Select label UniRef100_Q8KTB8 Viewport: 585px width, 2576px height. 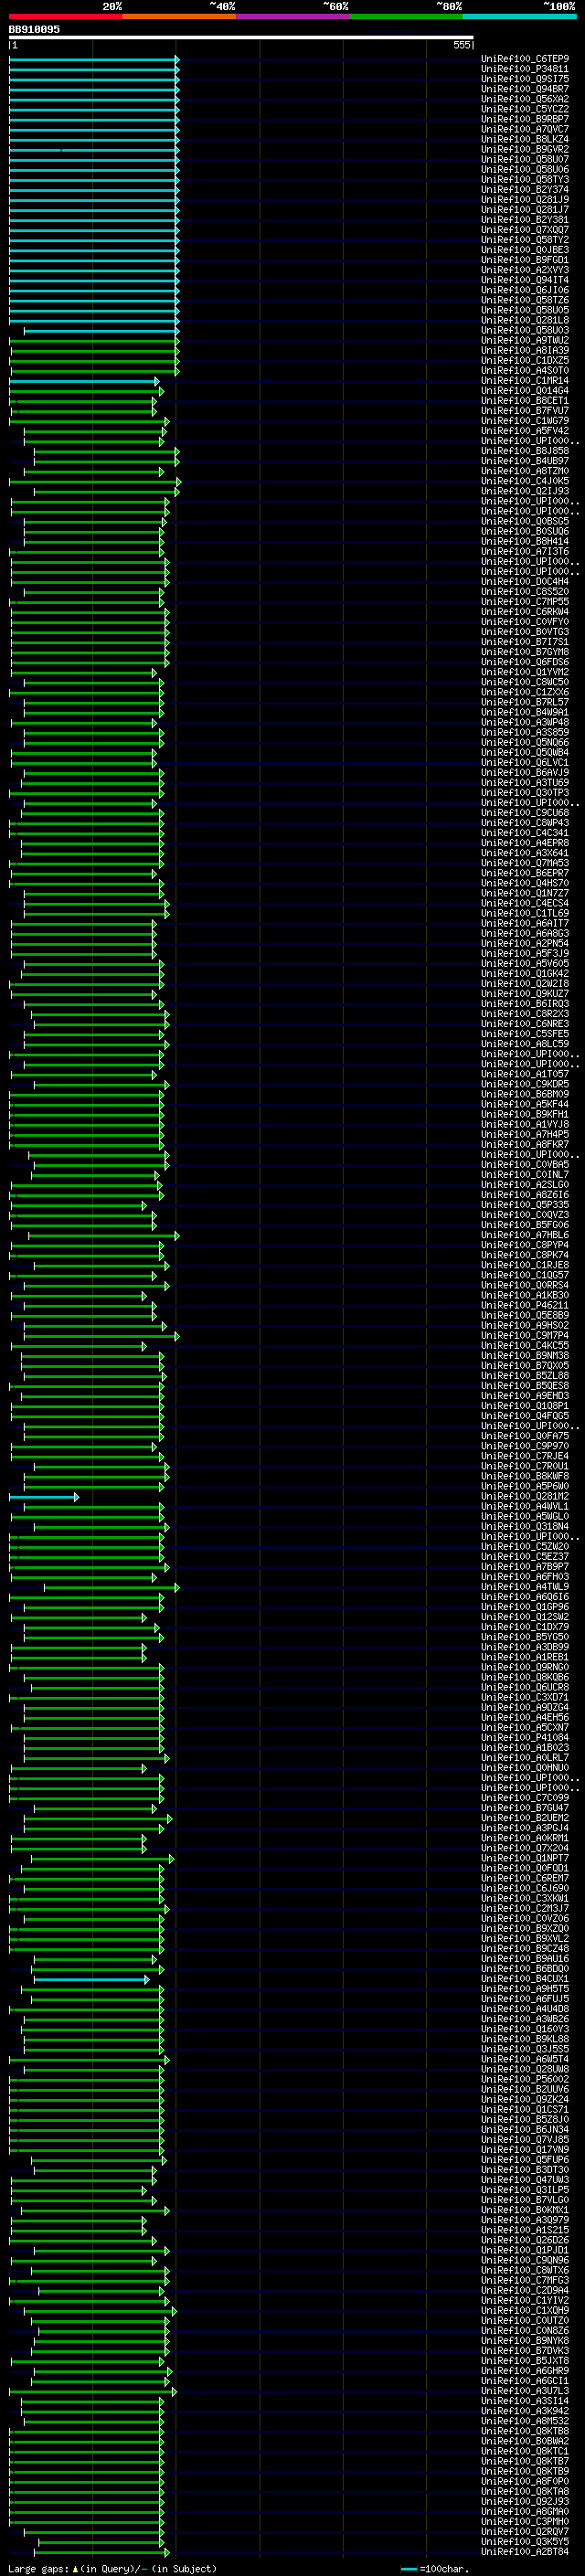tap(525, 2431)
